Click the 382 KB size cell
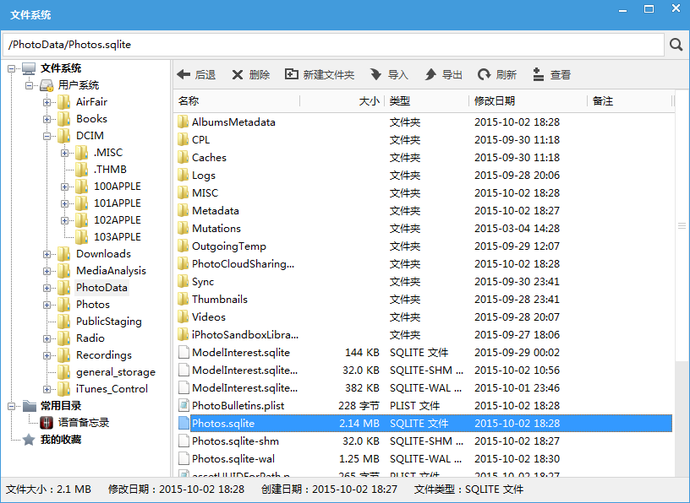The width and height of the screenshot is (690, 503). (362, 388)
